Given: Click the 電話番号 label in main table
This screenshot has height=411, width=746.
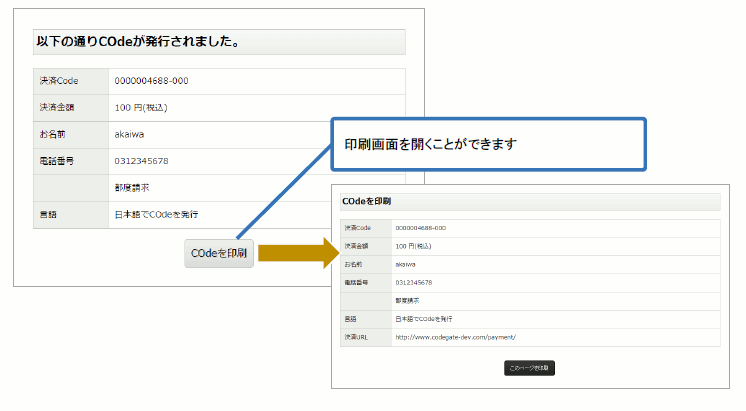Looking at the screenshot, I should (x=57, y=161).
